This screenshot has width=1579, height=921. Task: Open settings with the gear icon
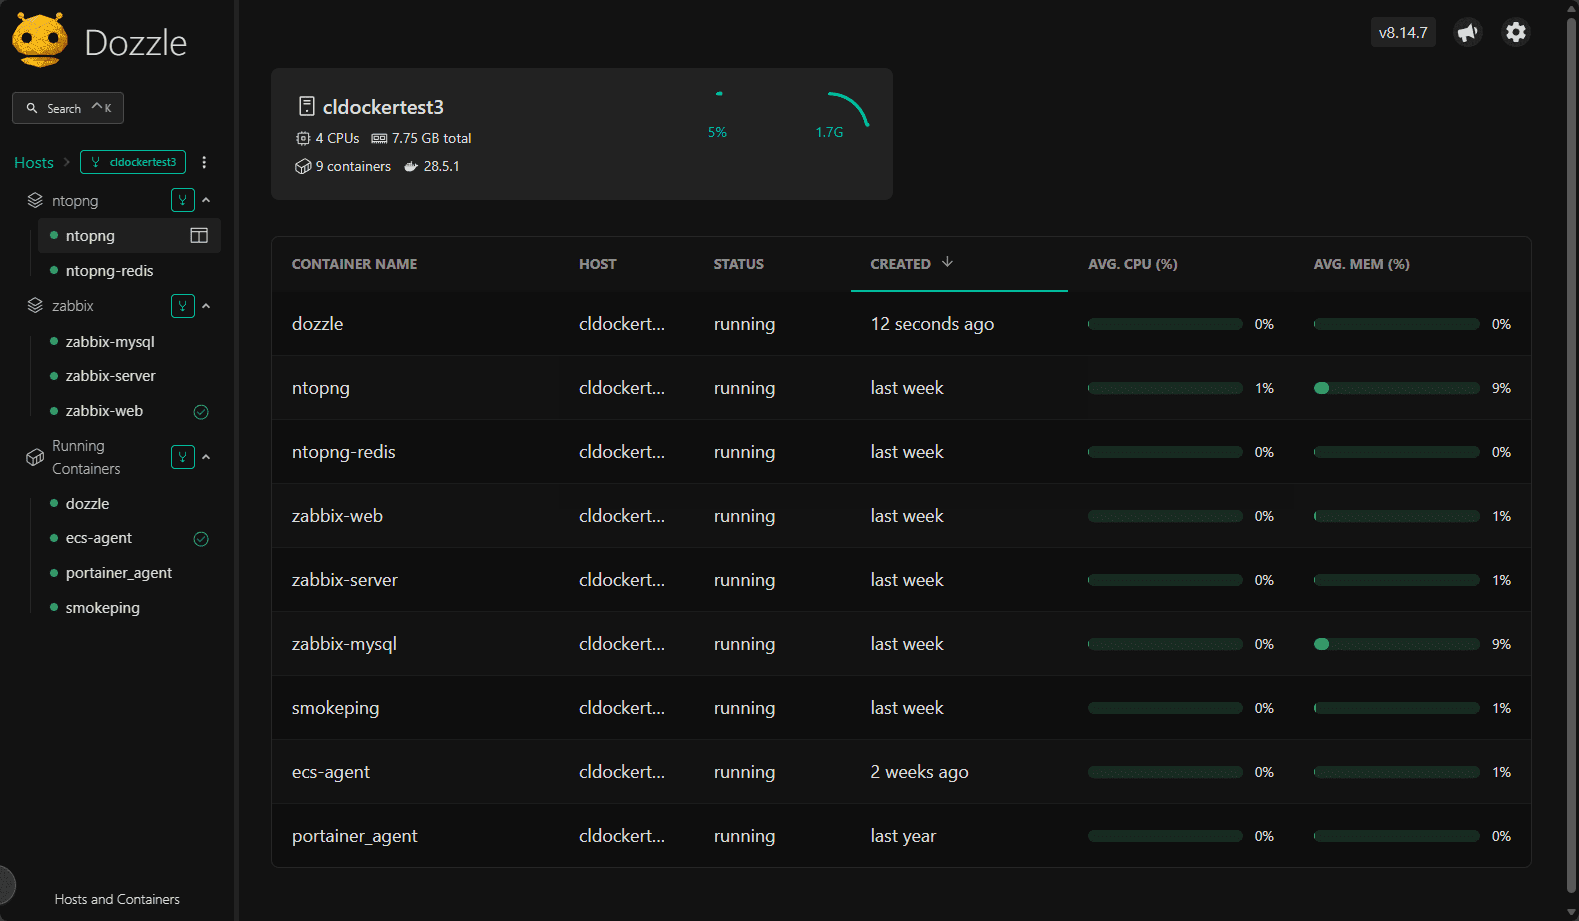[1516, 32]
